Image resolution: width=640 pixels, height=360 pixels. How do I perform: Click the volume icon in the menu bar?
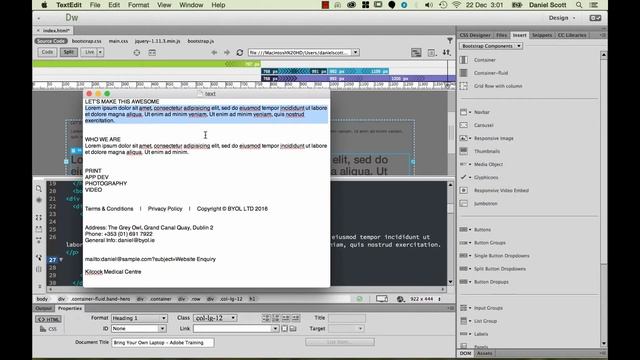coord(429,5)
